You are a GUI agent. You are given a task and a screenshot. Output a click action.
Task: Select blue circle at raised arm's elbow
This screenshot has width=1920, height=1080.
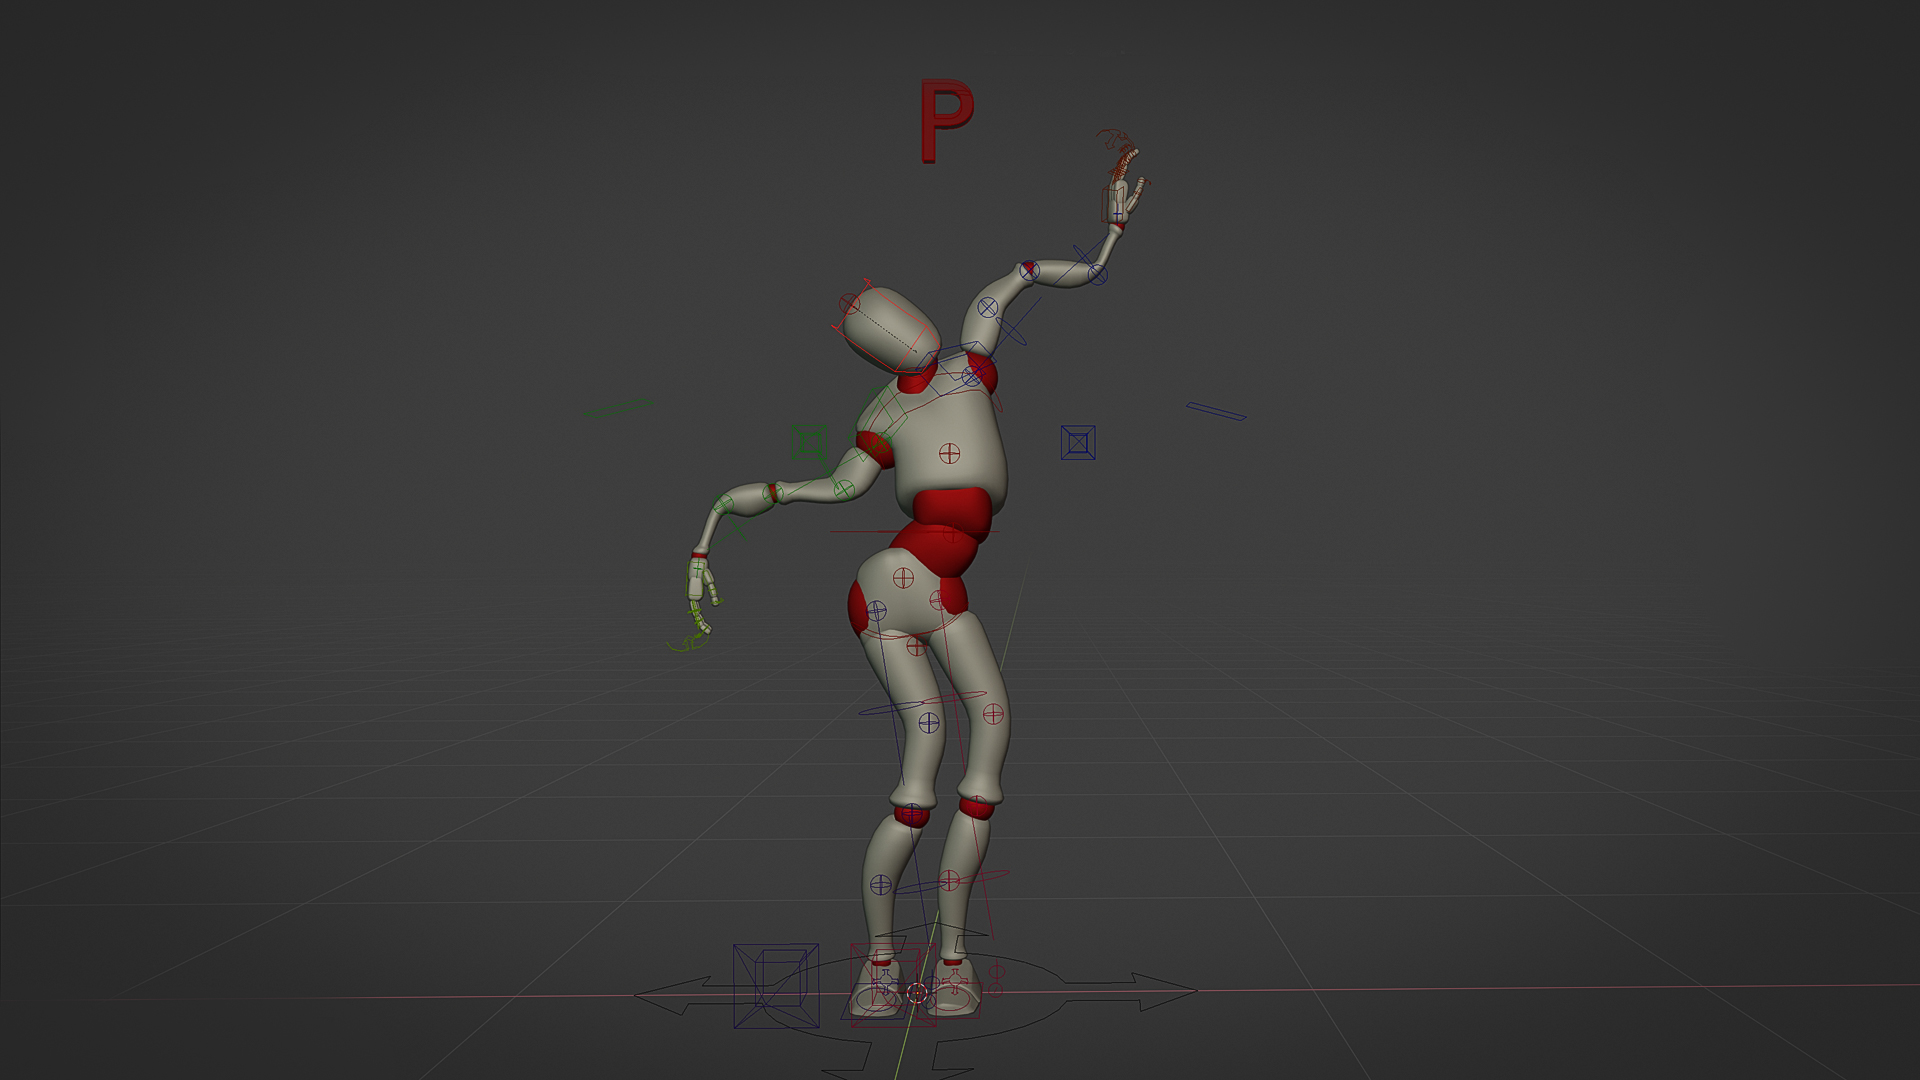1029,270
